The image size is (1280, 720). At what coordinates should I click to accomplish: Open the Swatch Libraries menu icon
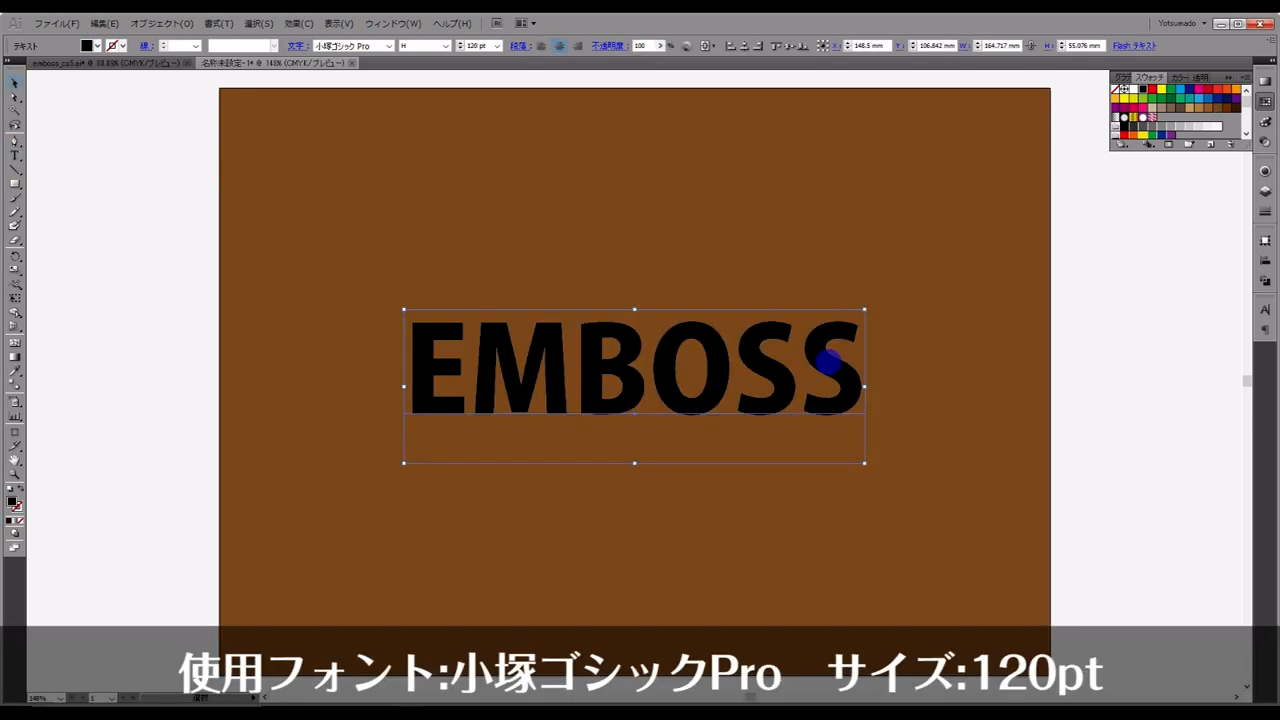[x=1122, y=144]
